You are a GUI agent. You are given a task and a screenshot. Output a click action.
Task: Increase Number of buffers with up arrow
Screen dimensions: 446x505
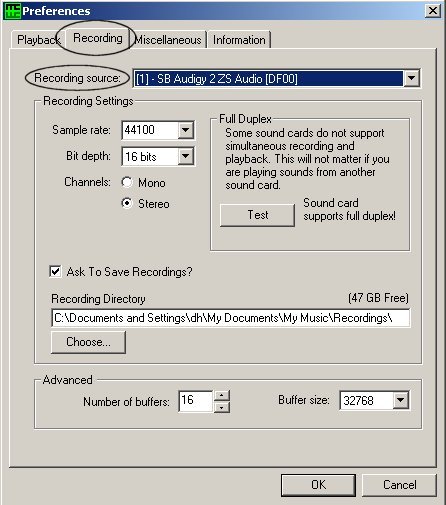(x=222, y=396)
